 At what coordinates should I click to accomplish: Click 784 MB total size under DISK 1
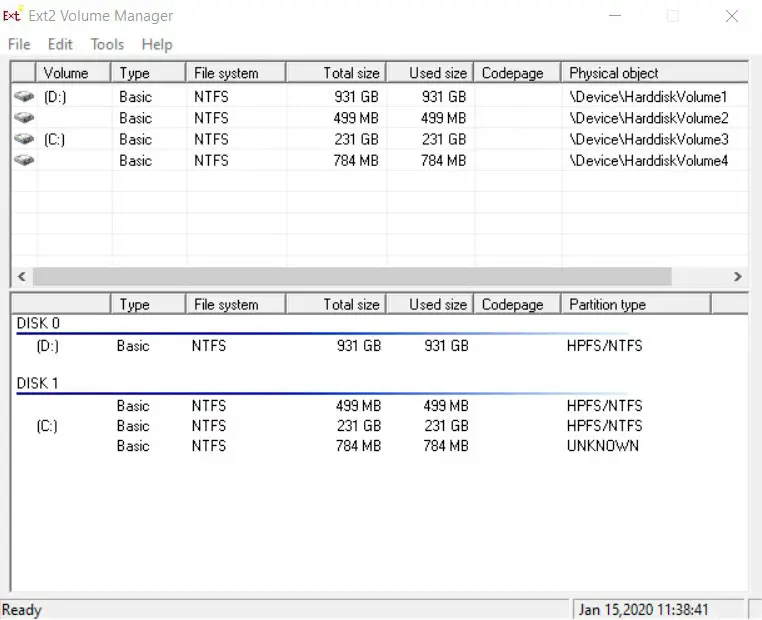(358, 446)
